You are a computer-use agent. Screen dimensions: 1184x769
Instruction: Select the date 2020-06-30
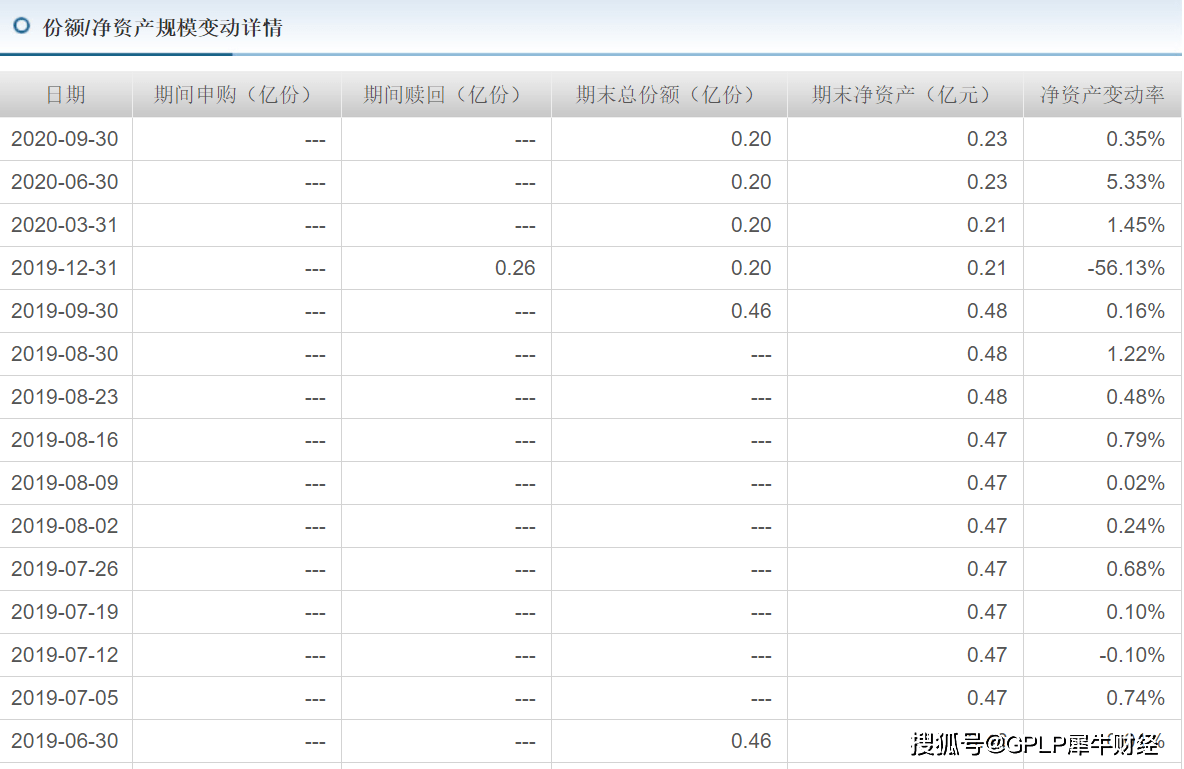[64, 182]
